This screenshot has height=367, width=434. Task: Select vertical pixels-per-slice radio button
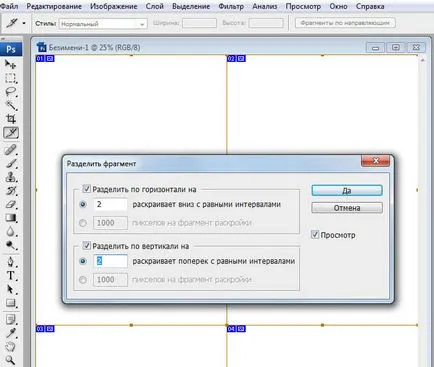83,280
